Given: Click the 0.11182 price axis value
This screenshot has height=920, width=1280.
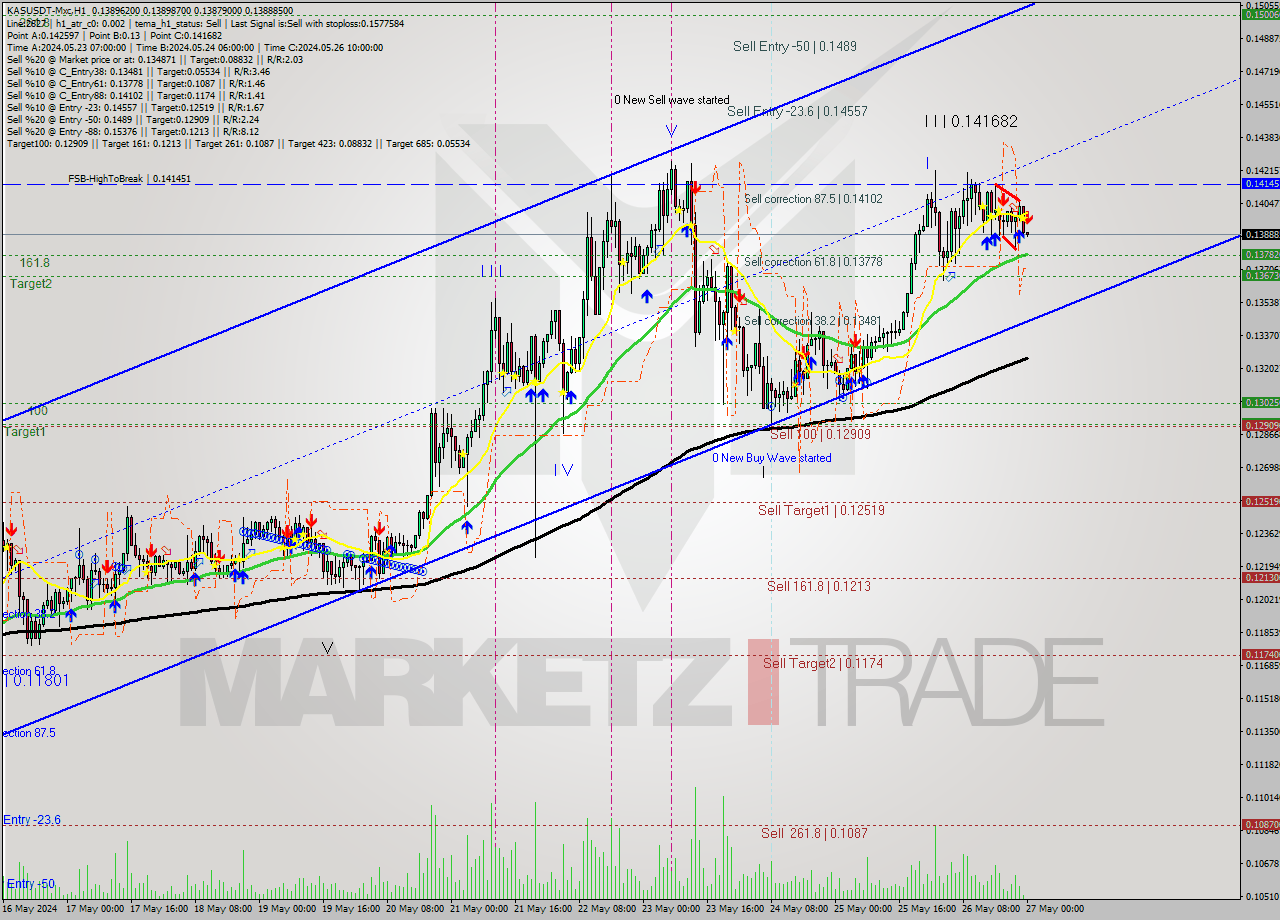Looking at the screenshot, I should [1262, 764].
